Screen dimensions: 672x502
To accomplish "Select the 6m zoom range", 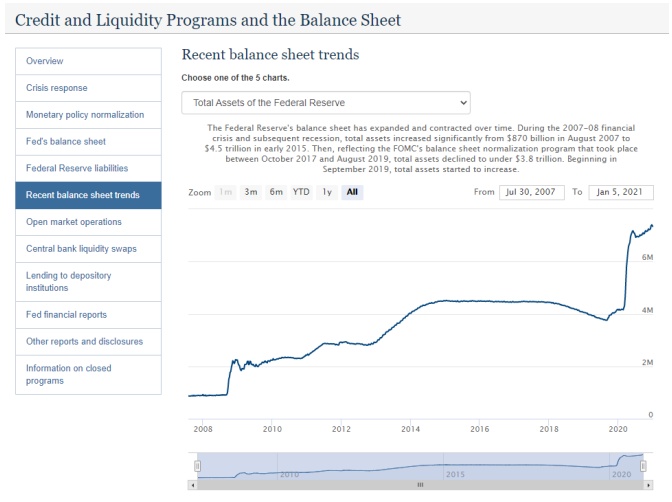I will click(275, 192).
